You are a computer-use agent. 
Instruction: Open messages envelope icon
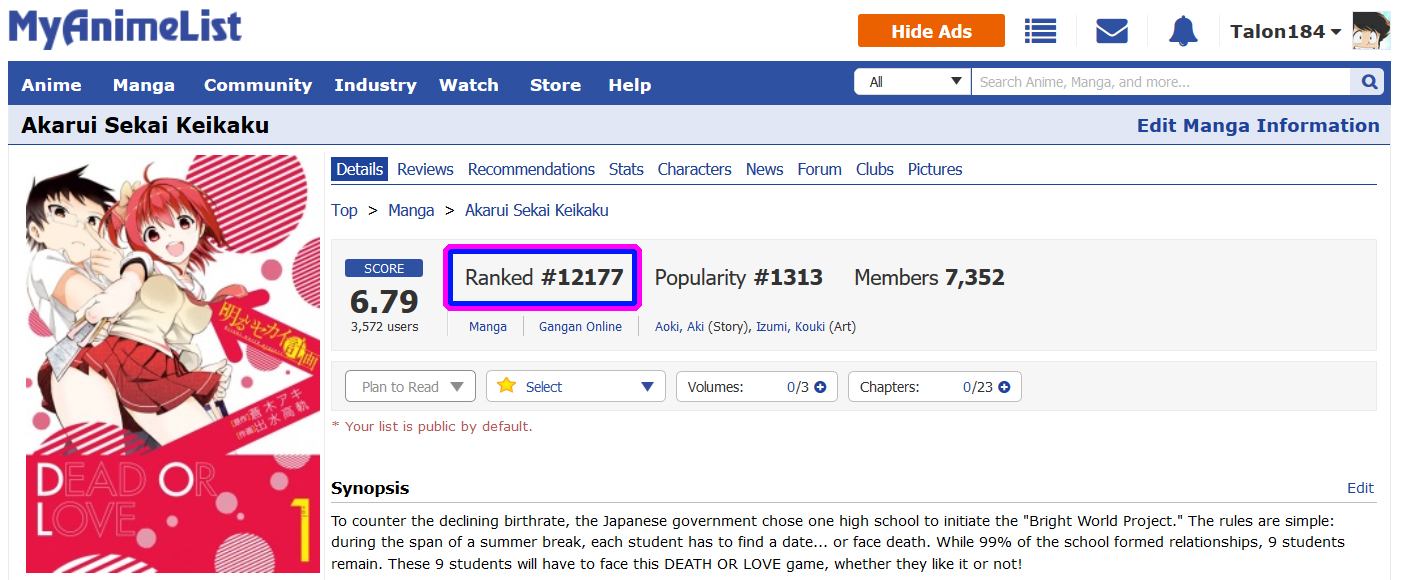pyautogui.click(x=1112, y=31)
